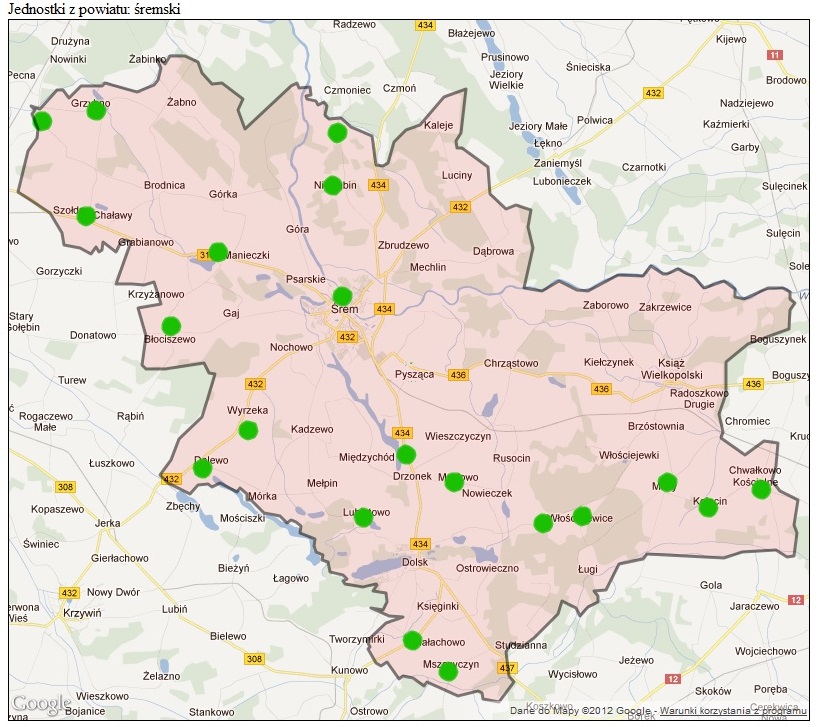
Task: Select the marker left of Nowieczek
Action: (x=454, y=482)
